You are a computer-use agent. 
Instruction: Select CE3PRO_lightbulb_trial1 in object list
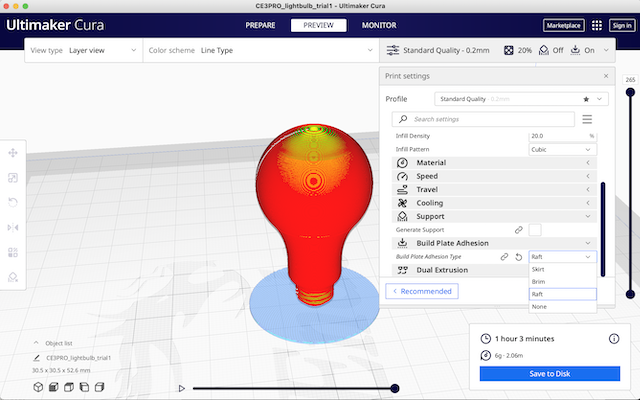point(78,358)
